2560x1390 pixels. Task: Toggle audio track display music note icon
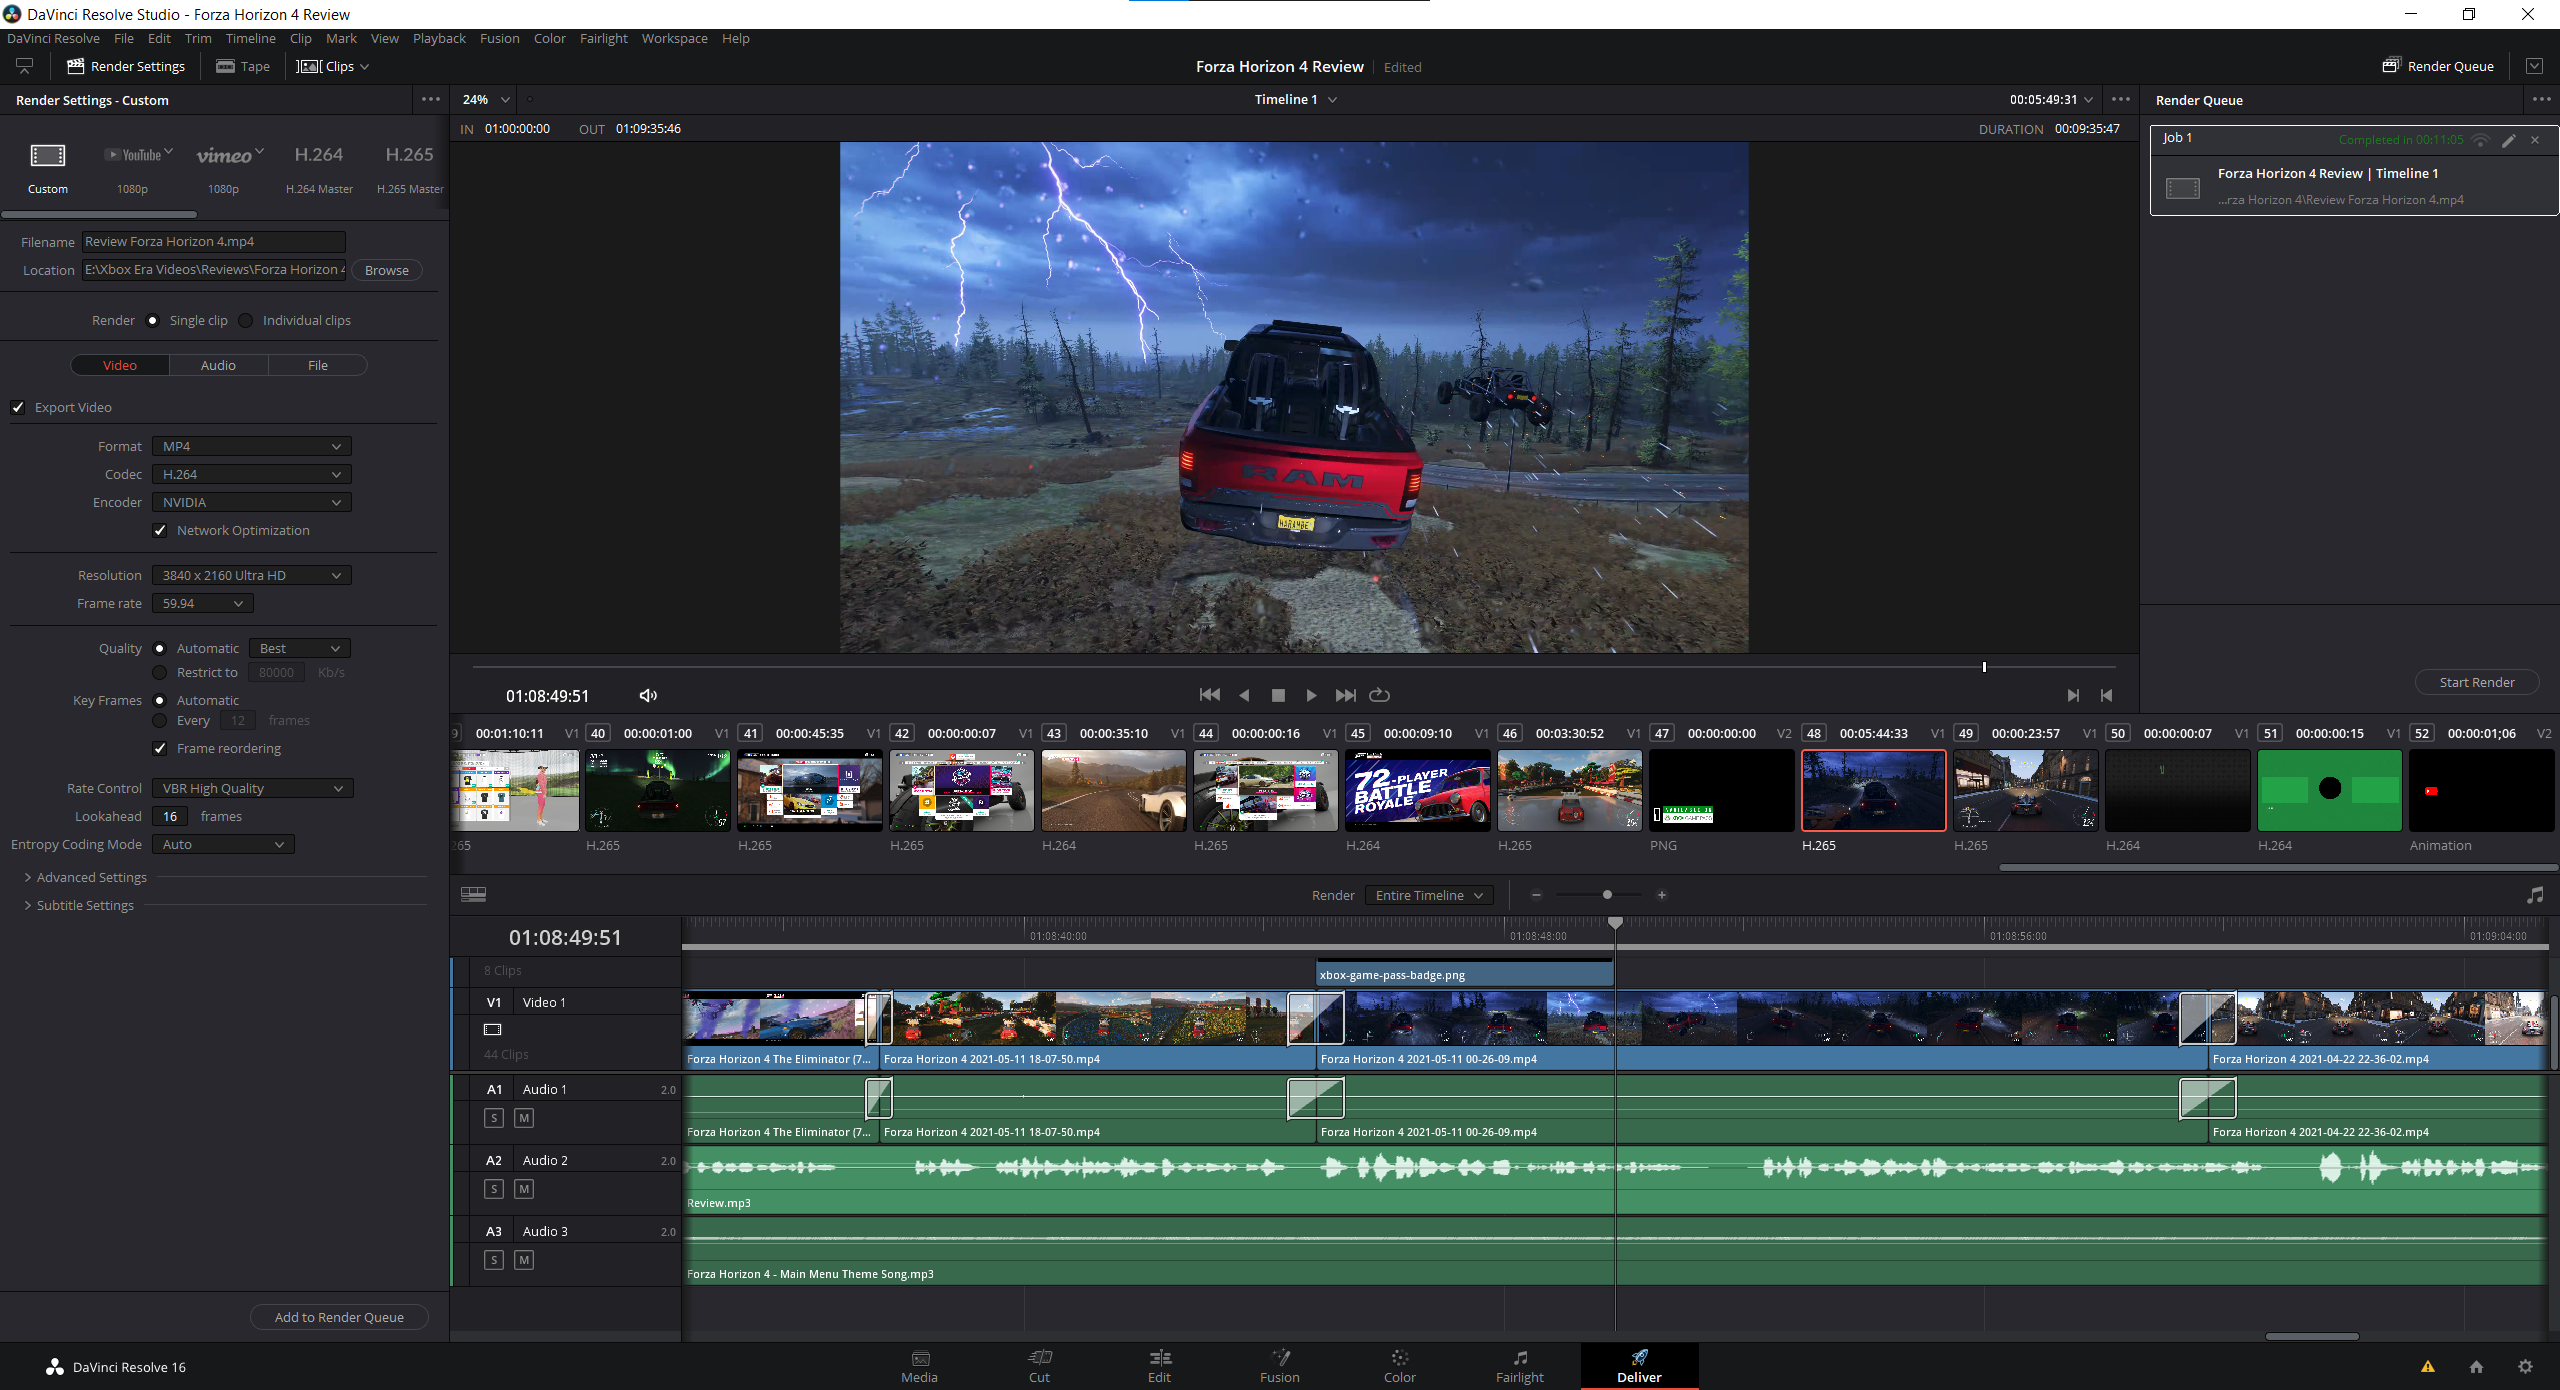(x=2535, y=895)
